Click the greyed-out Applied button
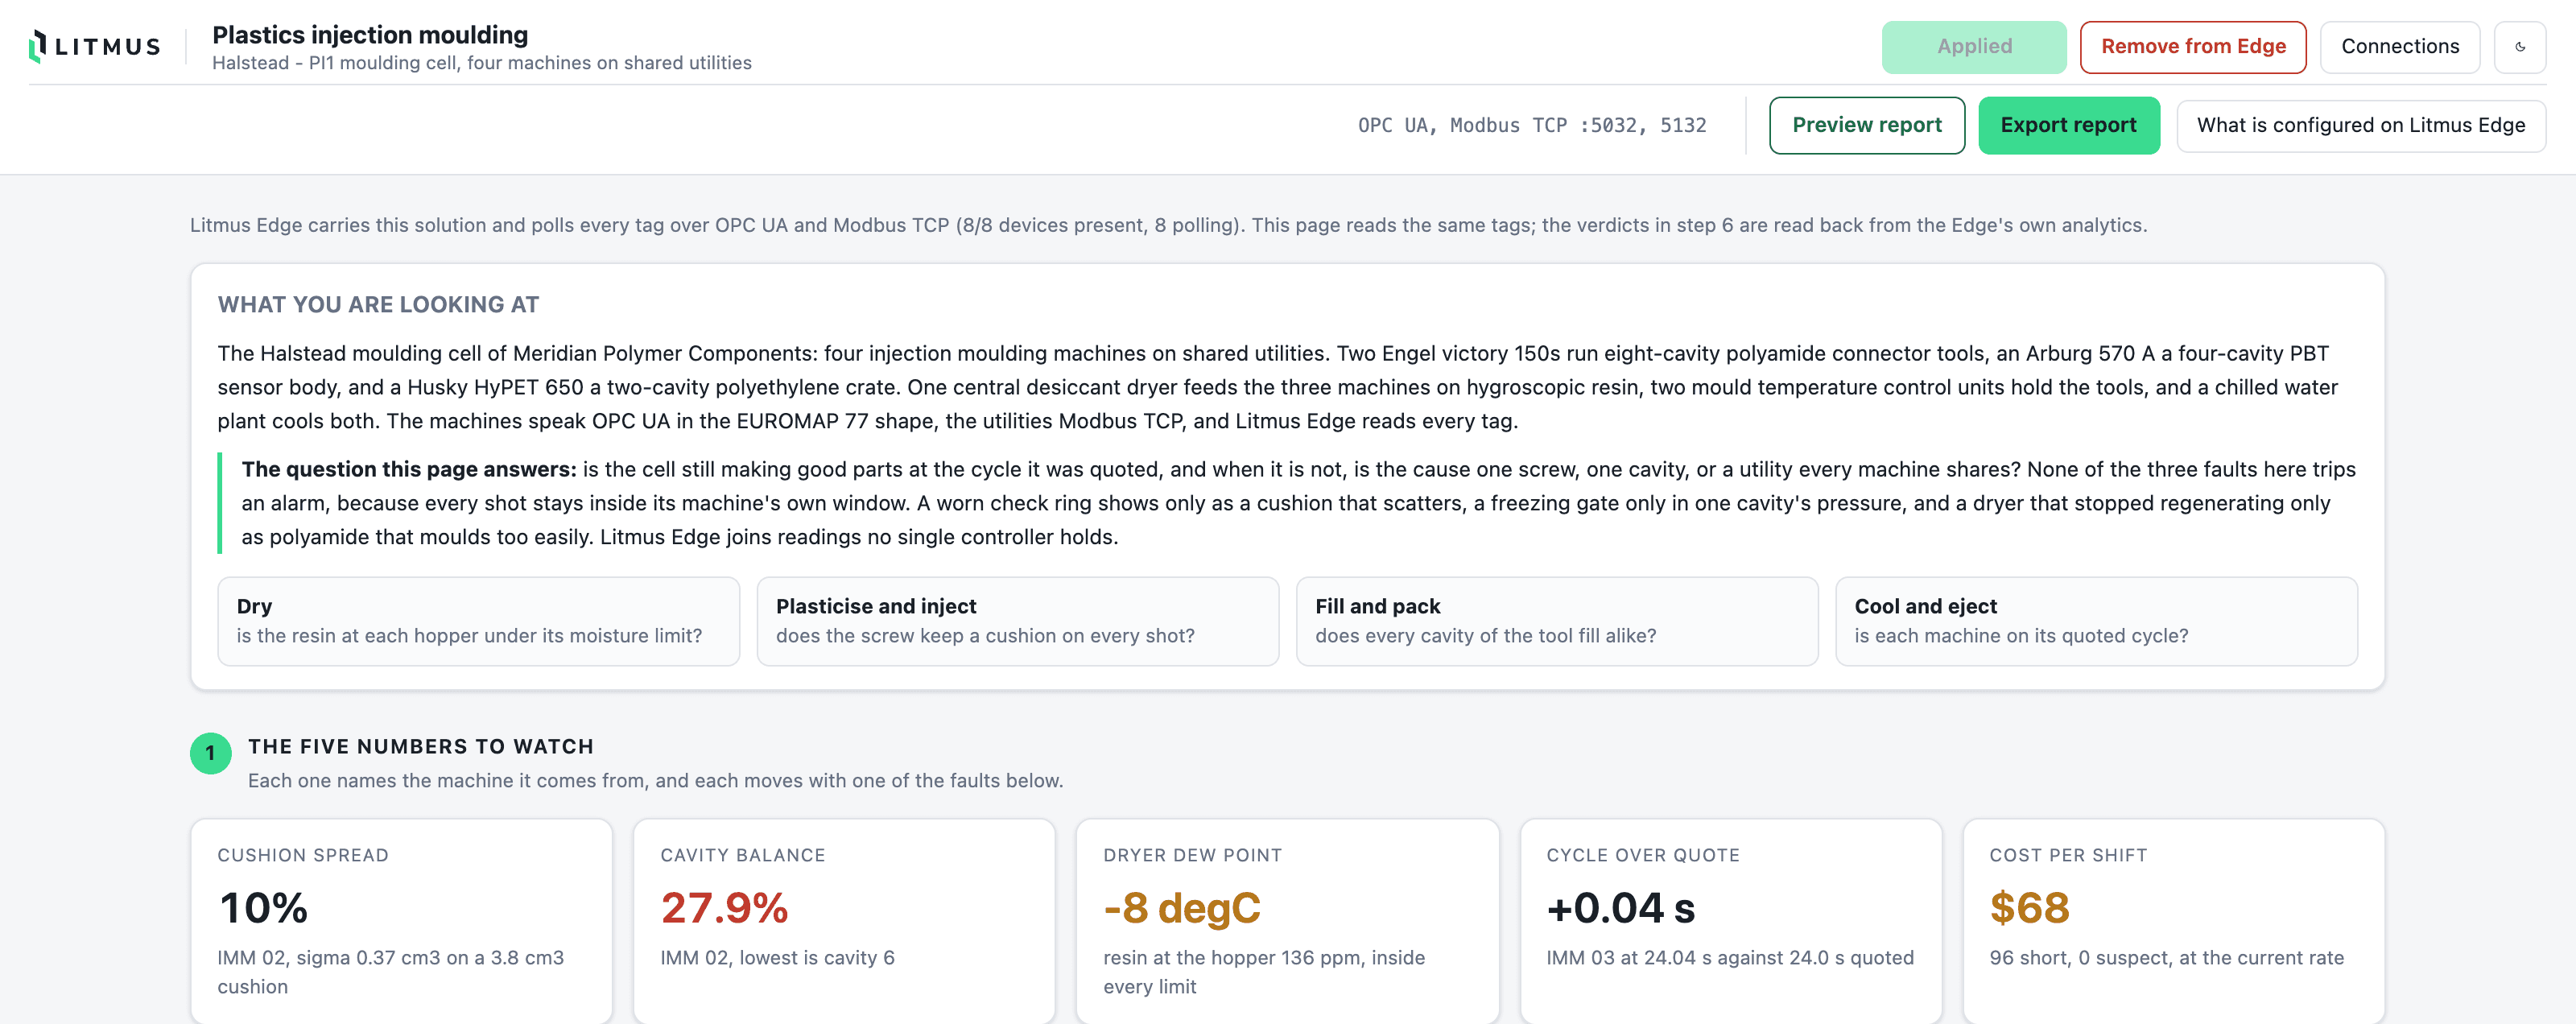 coord(1973,47)
